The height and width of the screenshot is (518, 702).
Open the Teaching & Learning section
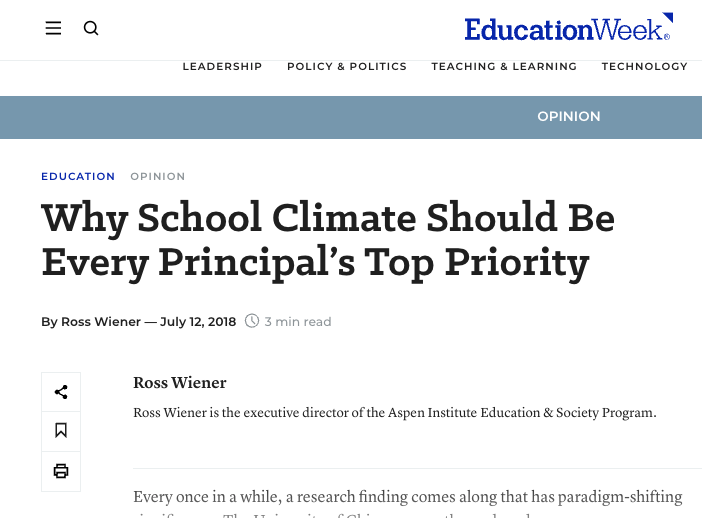tap(504, 67)
